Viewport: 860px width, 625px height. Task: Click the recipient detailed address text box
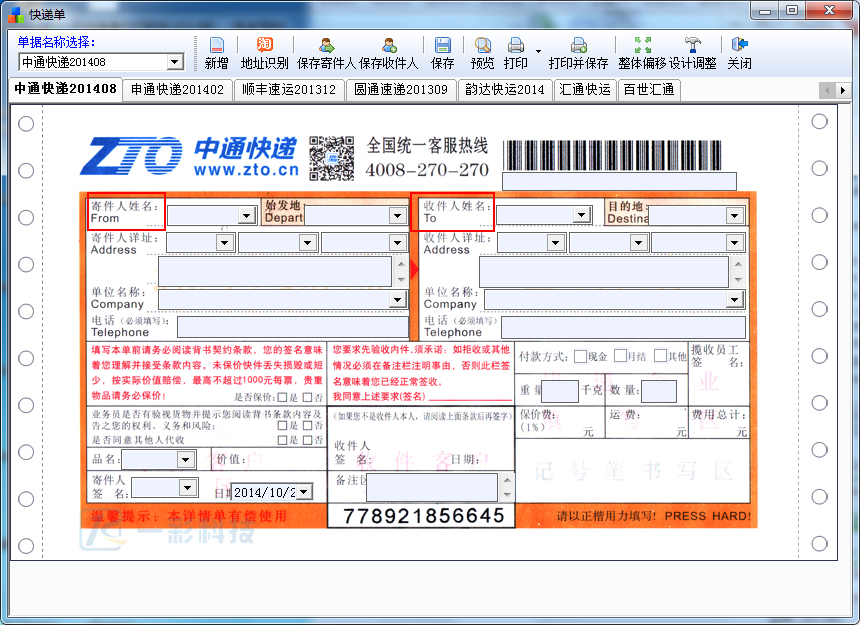pos(604,271)
